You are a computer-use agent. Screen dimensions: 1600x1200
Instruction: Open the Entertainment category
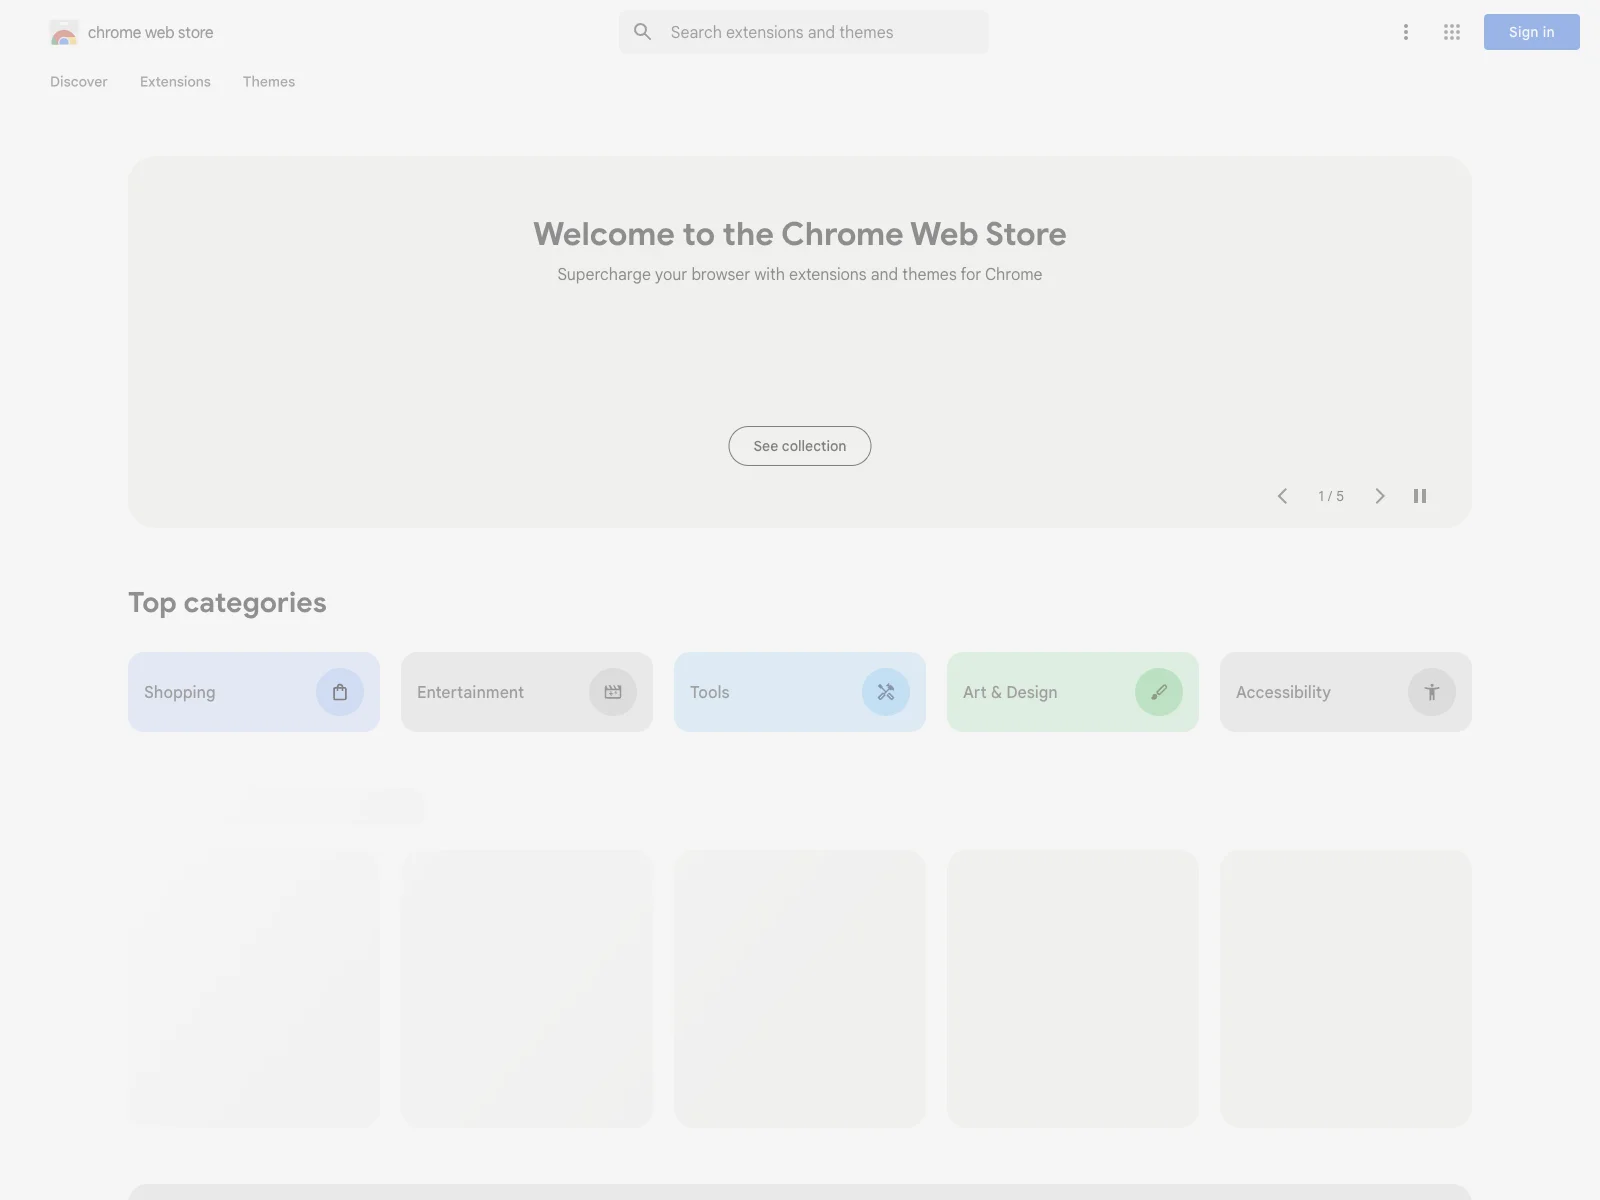click(x=527, y=692)
